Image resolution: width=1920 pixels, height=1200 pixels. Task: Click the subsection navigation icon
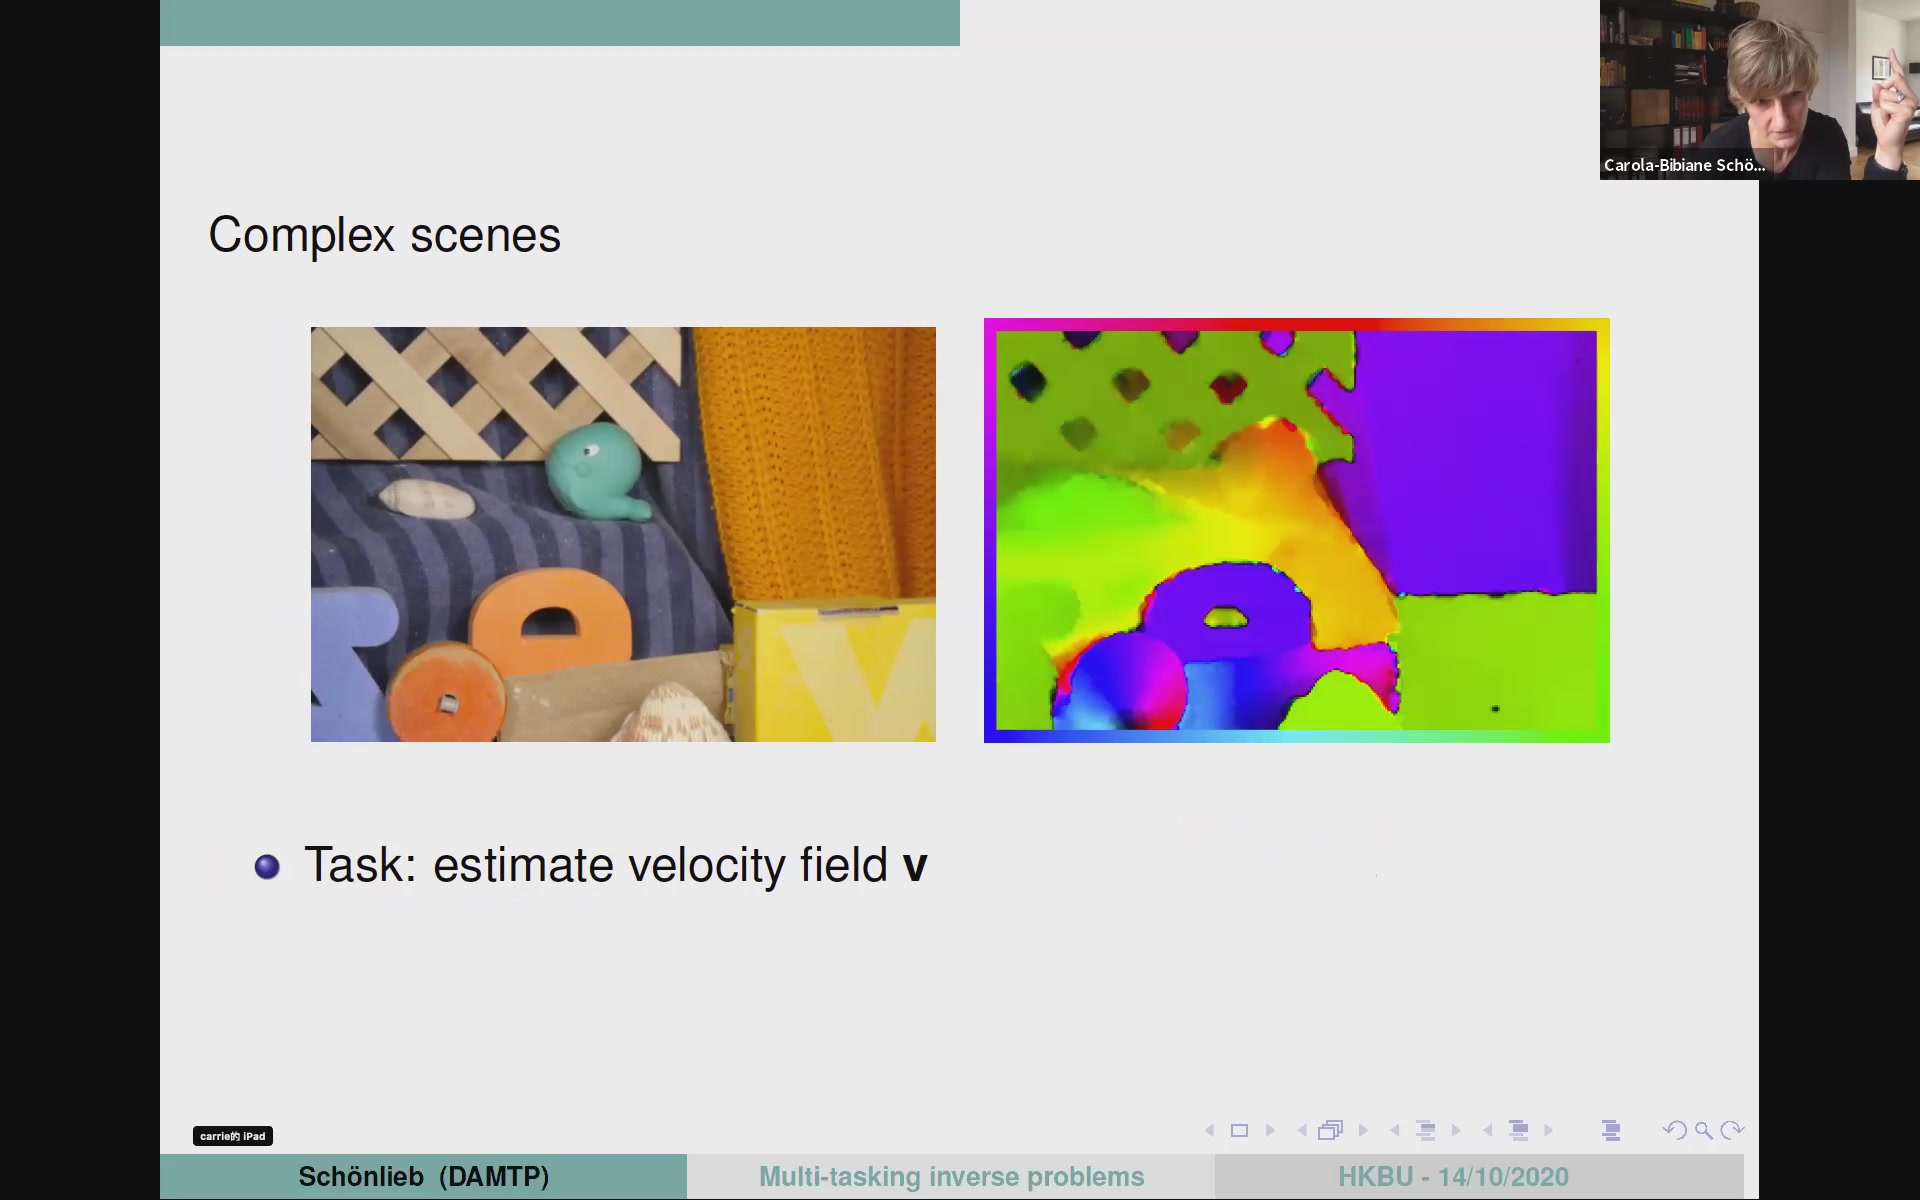1426,1130
